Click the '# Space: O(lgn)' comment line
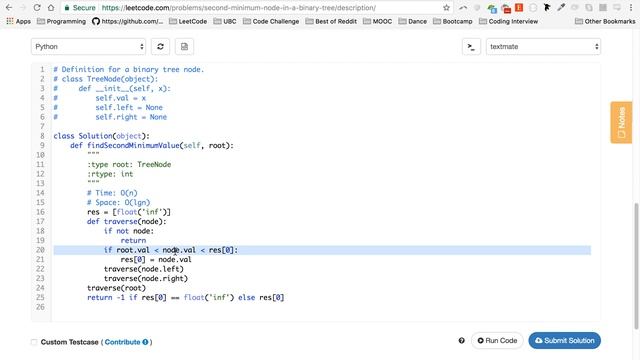640x360 pixels. pyautogui.click(x=119, y=202)
